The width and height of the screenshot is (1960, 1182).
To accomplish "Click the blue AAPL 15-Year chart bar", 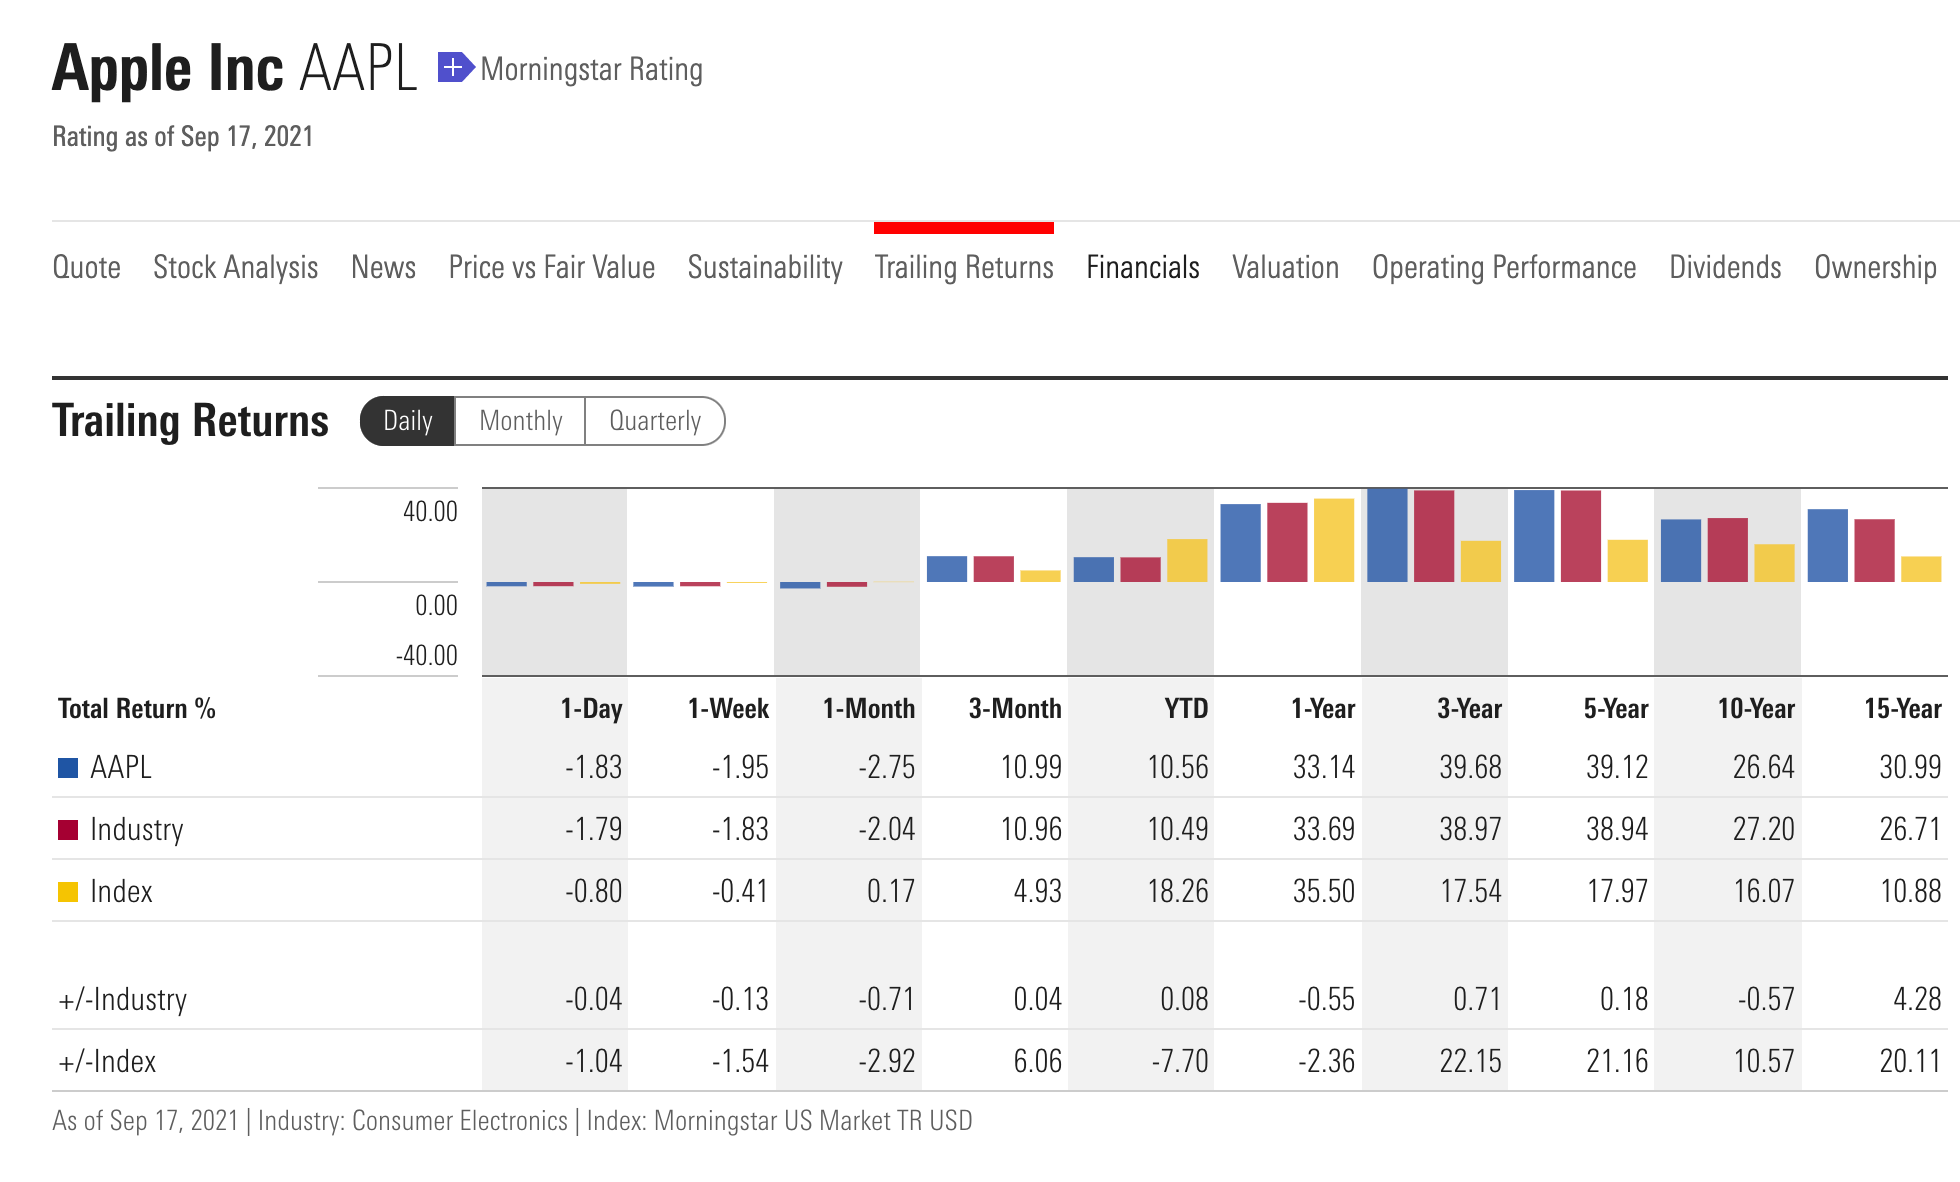I will pos(1828,546).
